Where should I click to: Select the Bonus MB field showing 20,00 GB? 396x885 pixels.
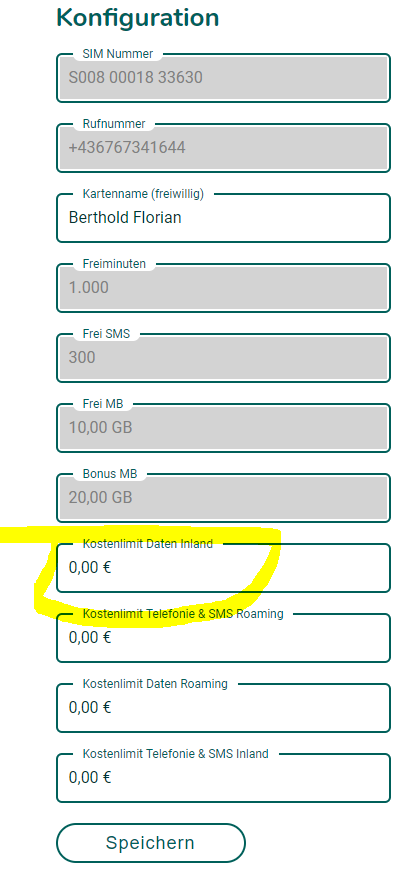(x=223, y=498)
